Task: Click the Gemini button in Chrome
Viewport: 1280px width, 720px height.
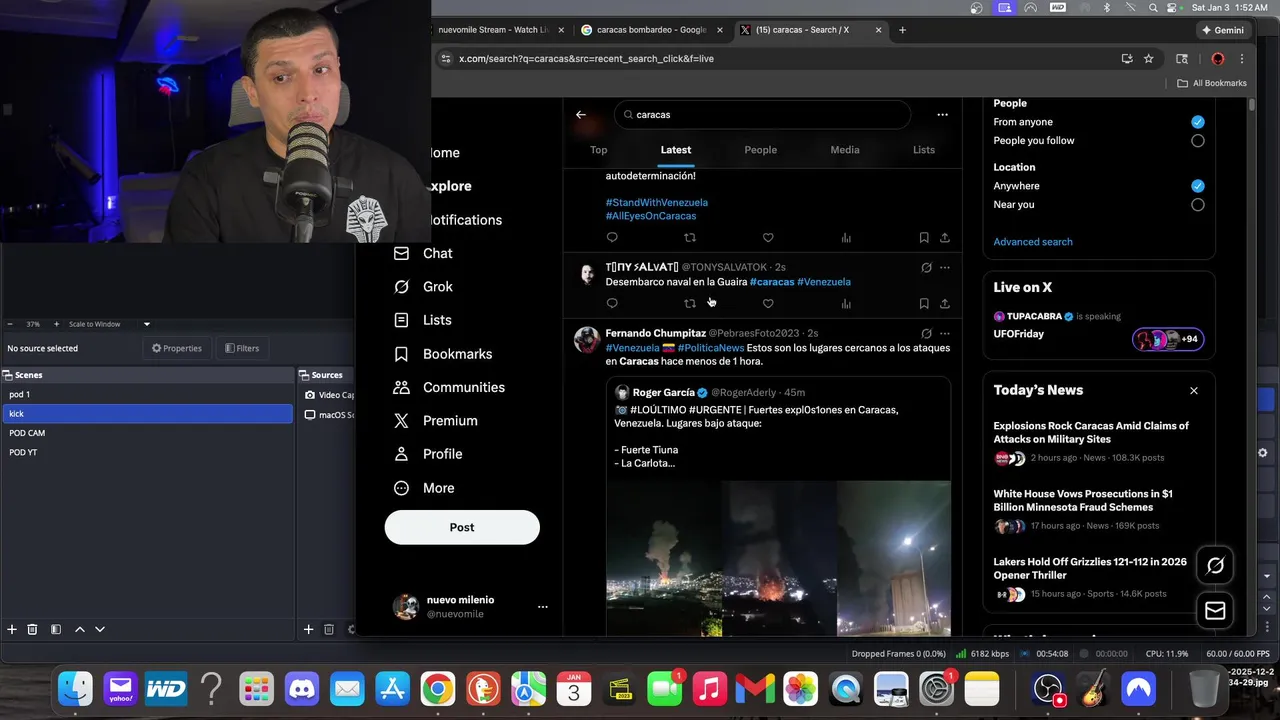Action: 1222,30
